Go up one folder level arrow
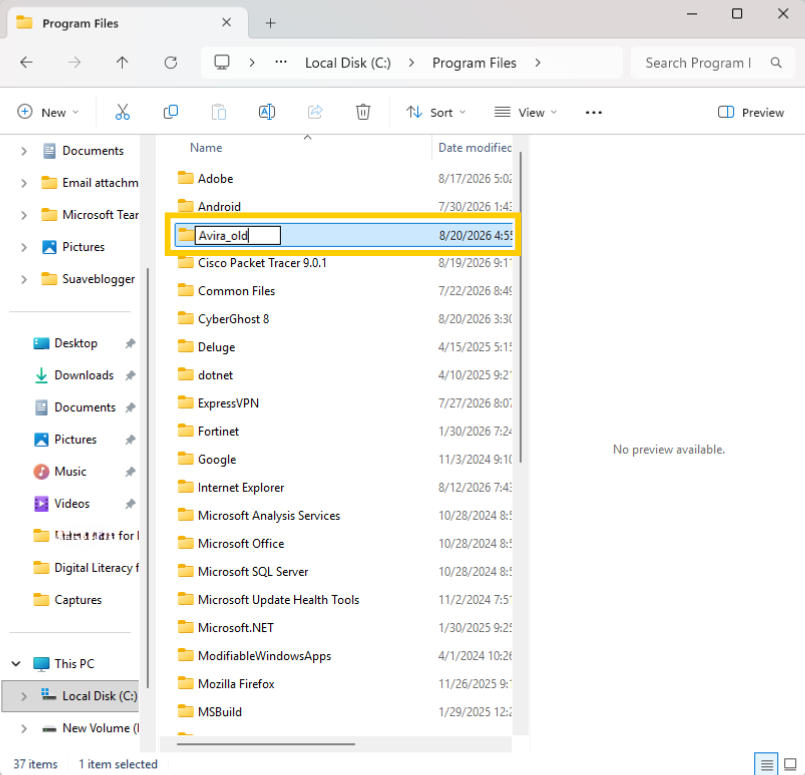Viewport: 805px width, 775px height. (122, 63)
